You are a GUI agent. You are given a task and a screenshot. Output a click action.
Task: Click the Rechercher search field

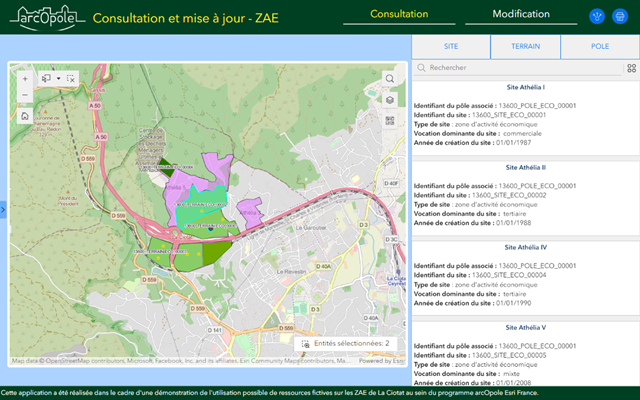pos(520,68)
